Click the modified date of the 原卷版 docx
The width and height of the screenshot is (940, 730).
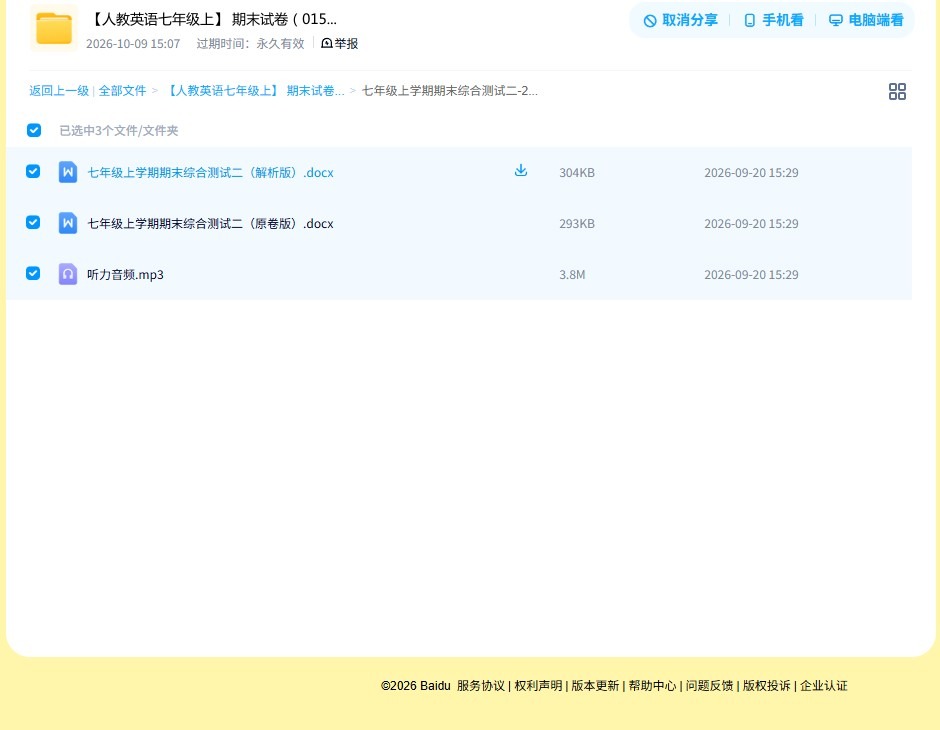(x=751, y=224)
